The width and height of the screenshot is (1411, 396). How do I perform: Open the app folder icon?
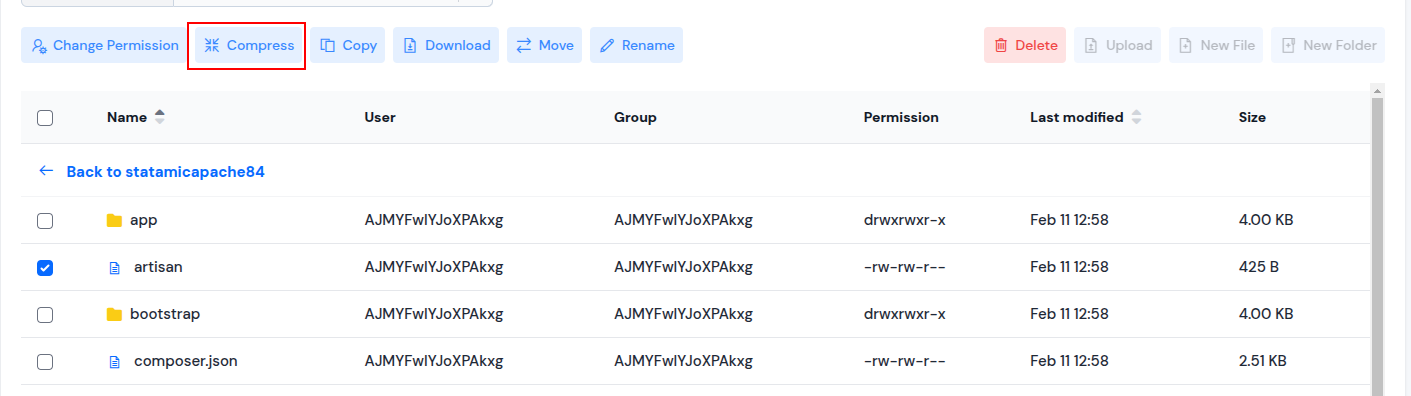click(x=114, y=220)
